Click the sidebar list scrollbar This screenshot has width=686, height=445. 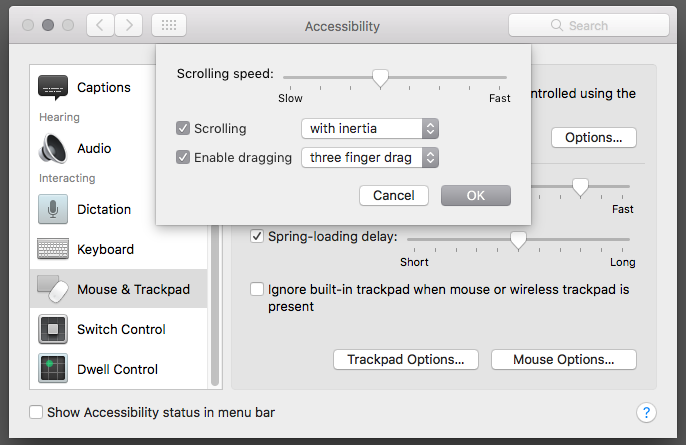(x=215, y=305)
